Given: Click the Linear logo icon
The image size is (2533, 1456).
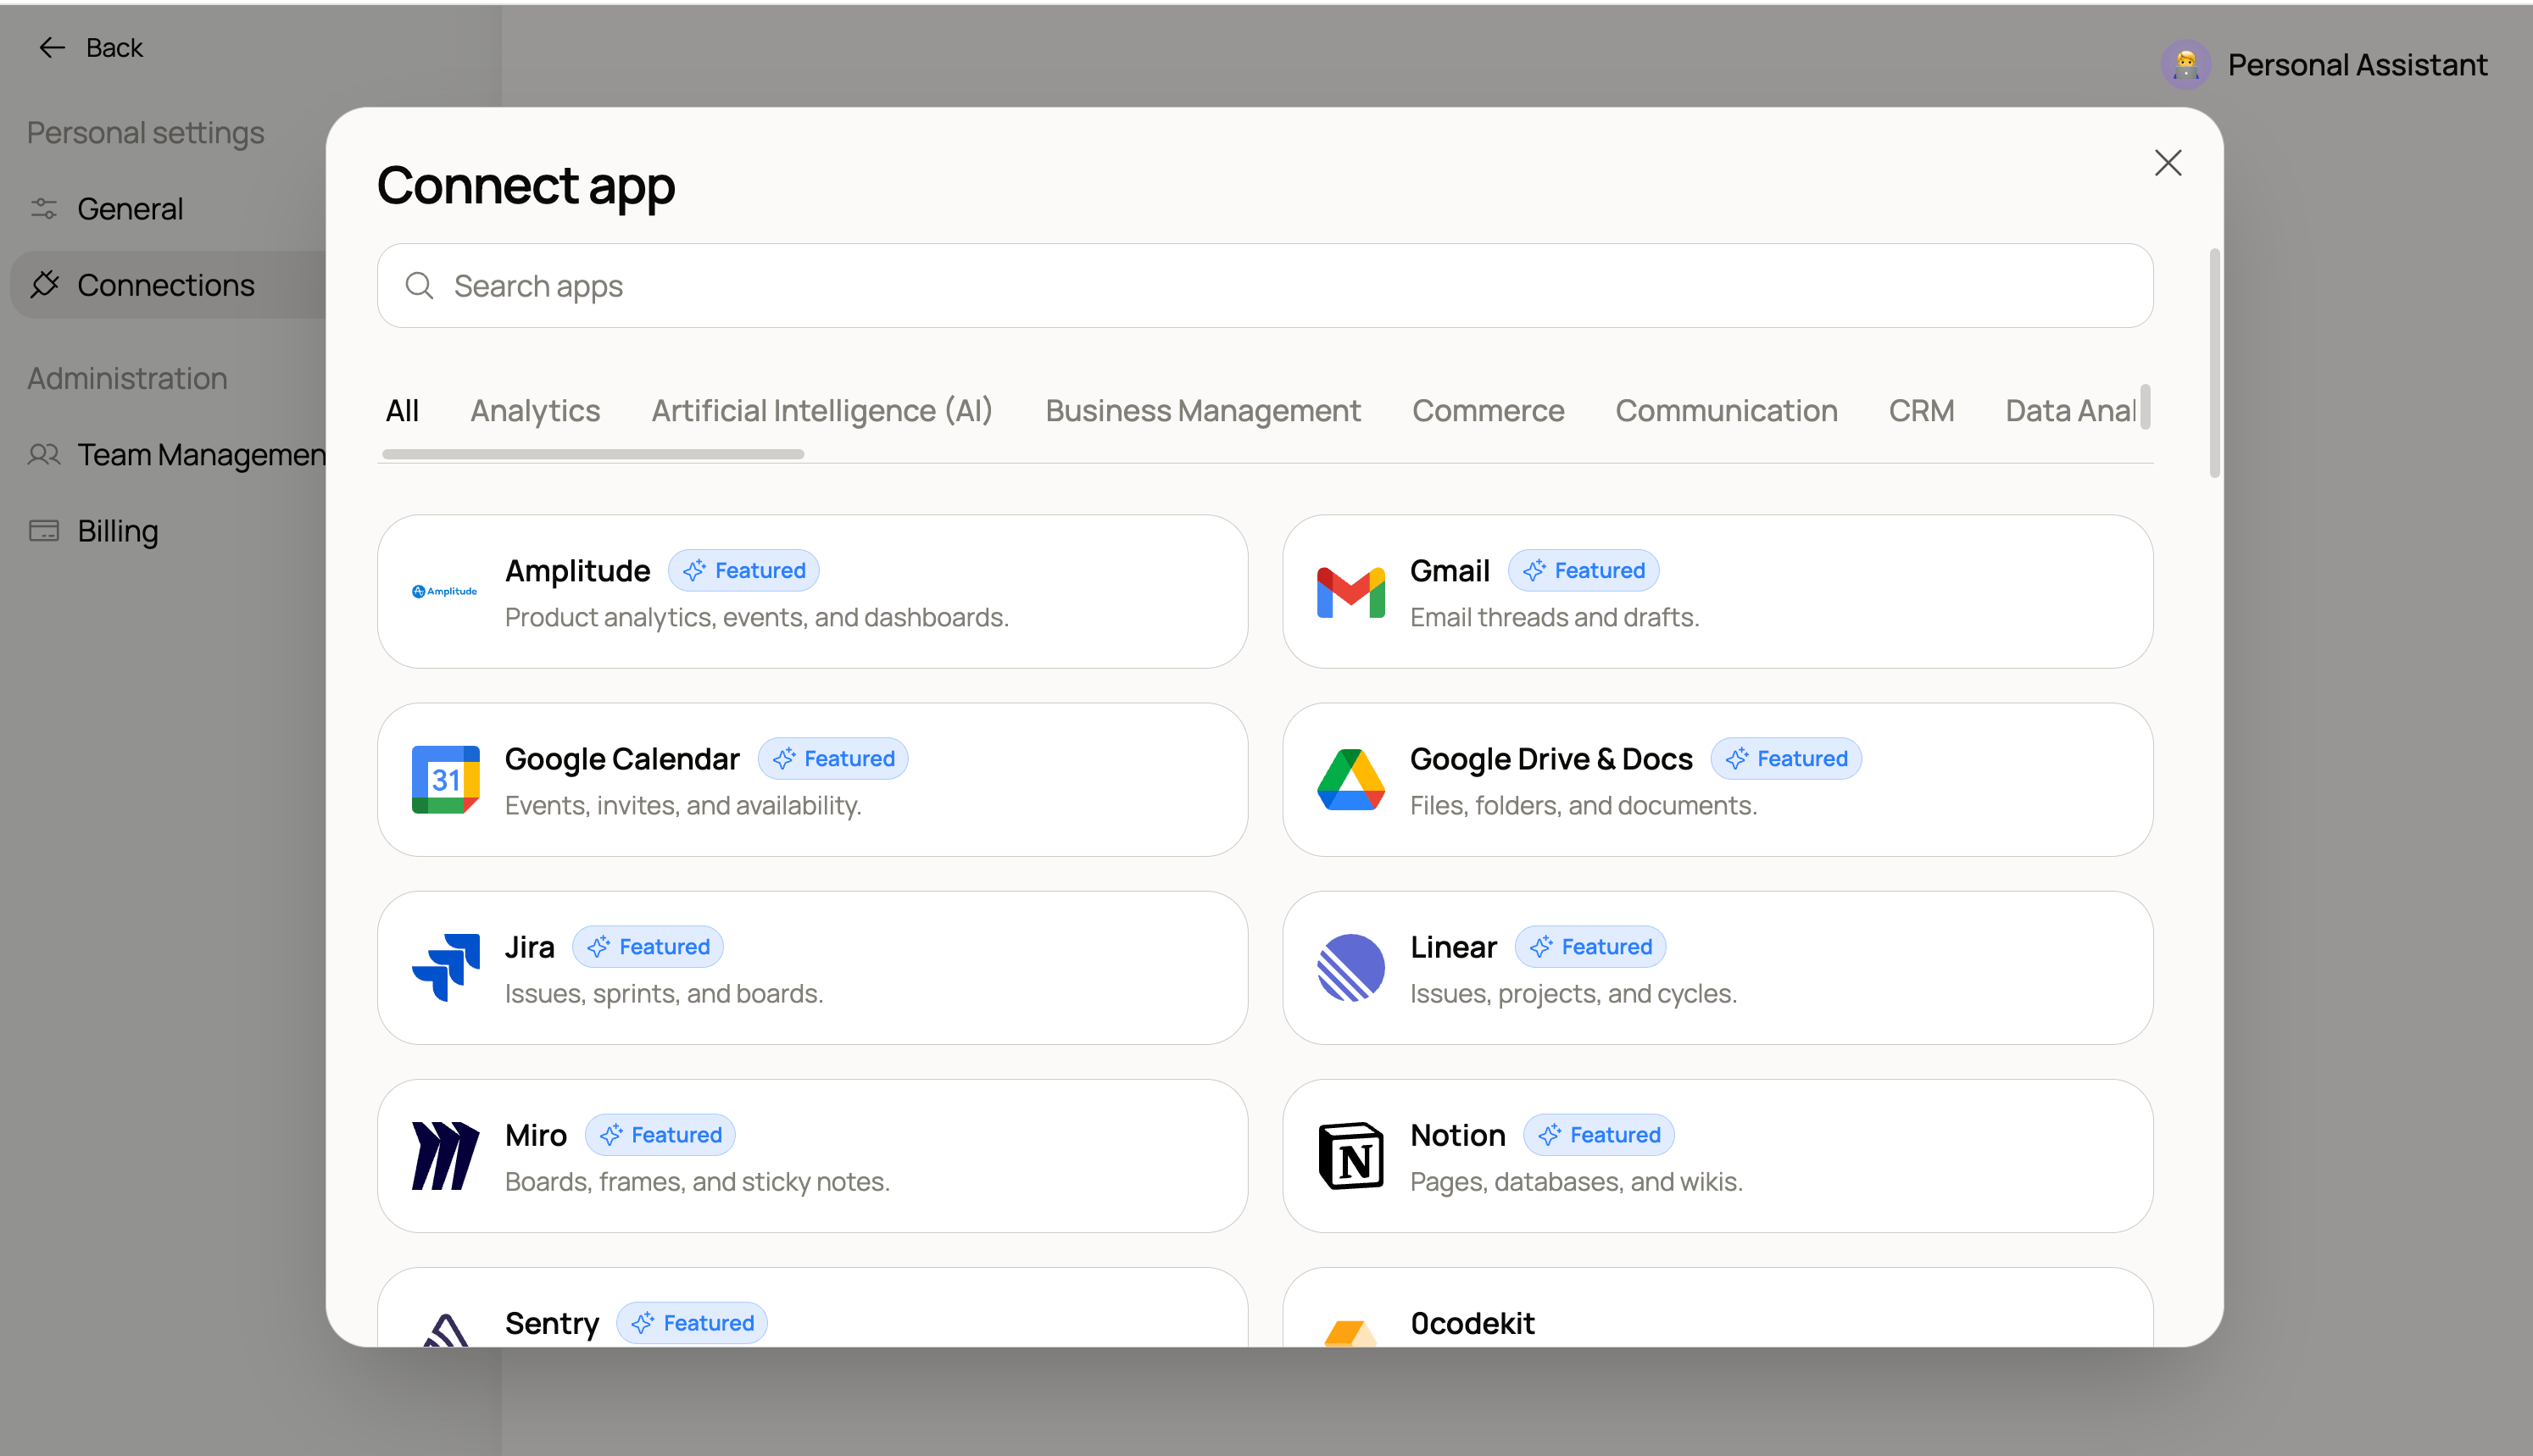Looking at the screenshot, I should pos(1350,967).
